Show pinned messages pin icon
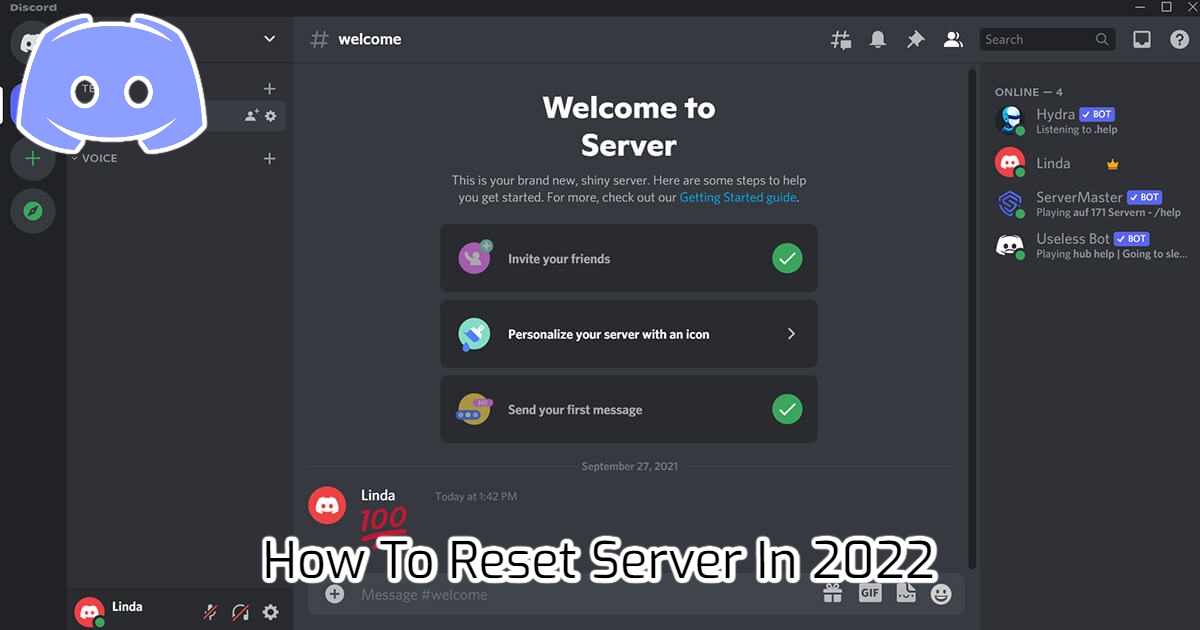Image resolution: width=1200 pixels, height=630 pixels. pyautogui.click(x=915, y=40)
